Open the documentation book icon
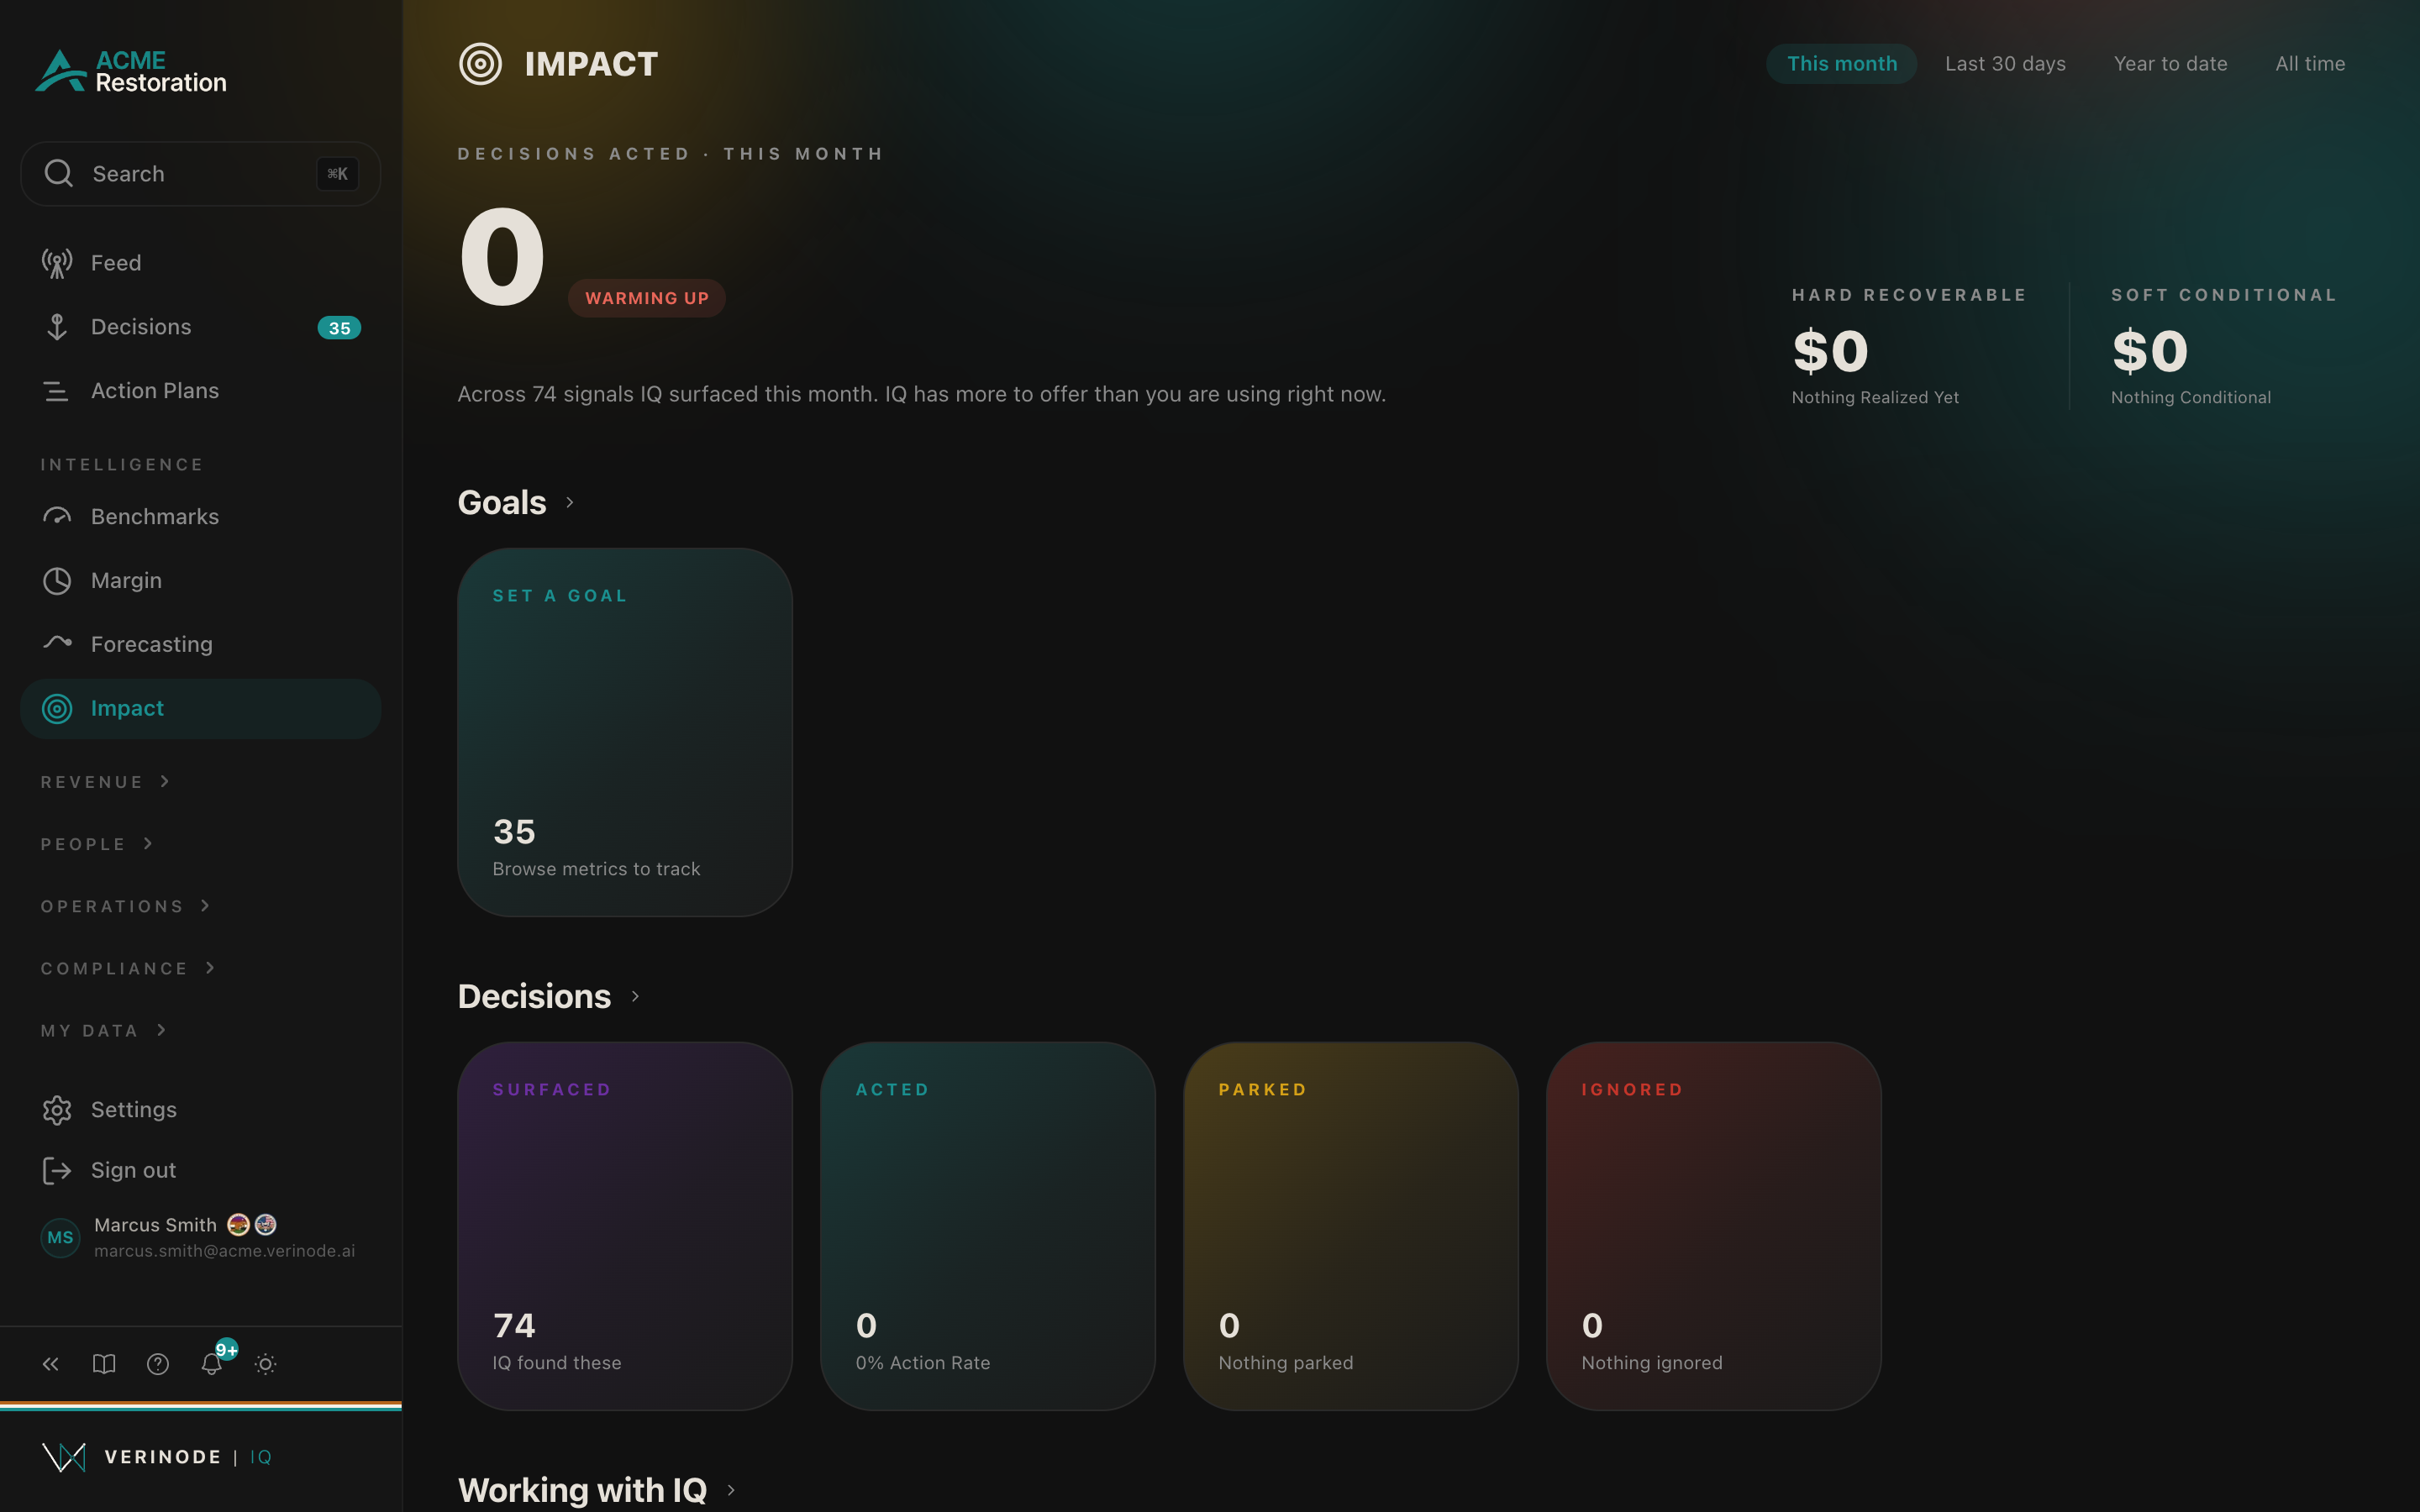Screen dimensions: 2420x1512 (104, 1364)
